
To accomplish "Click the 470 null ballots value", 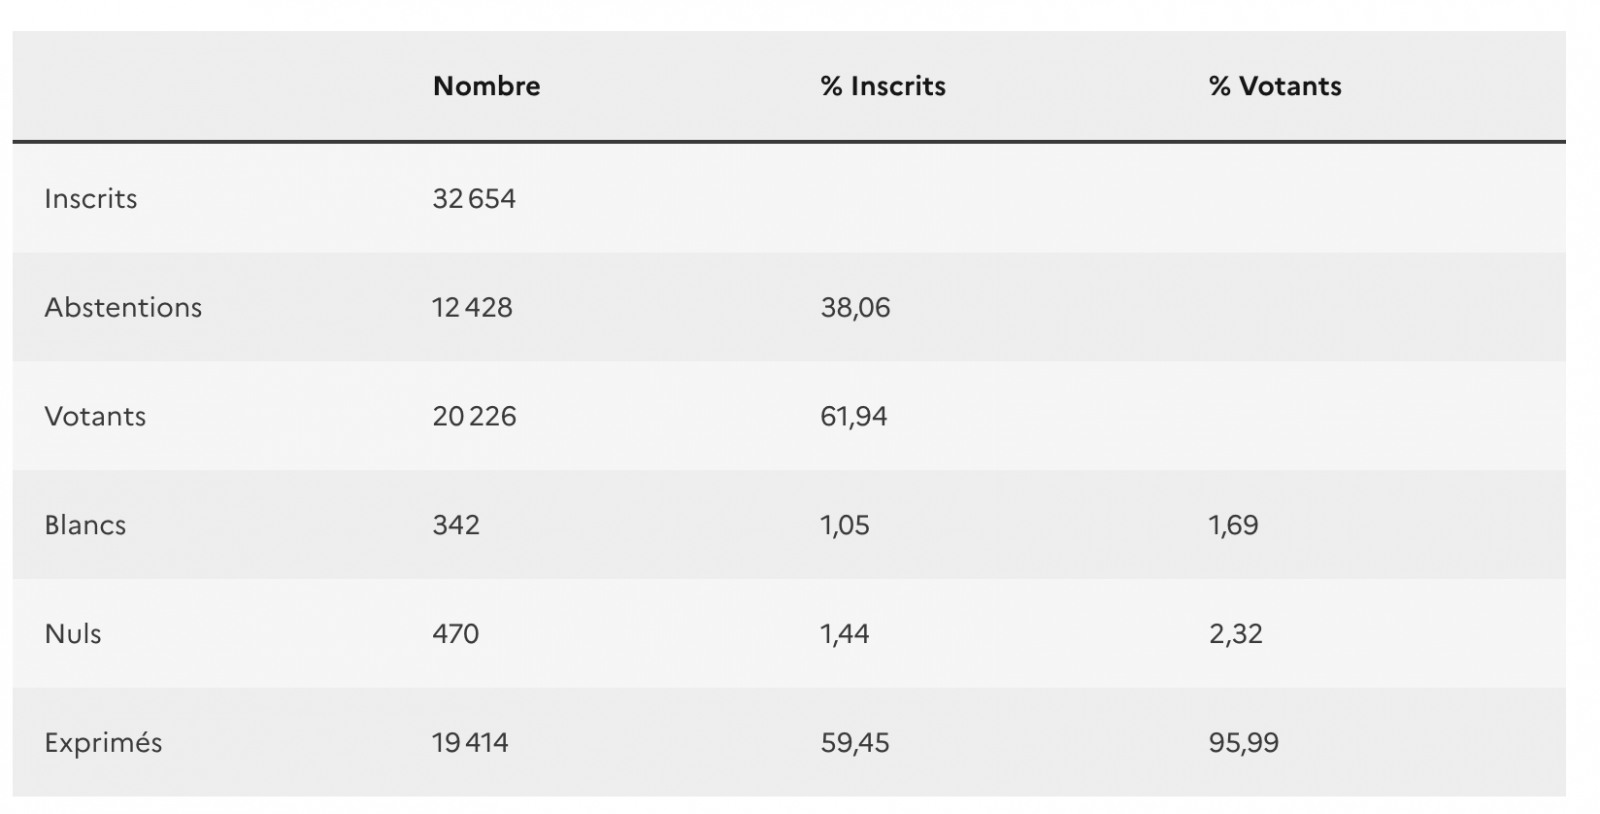I will (456, 634).
